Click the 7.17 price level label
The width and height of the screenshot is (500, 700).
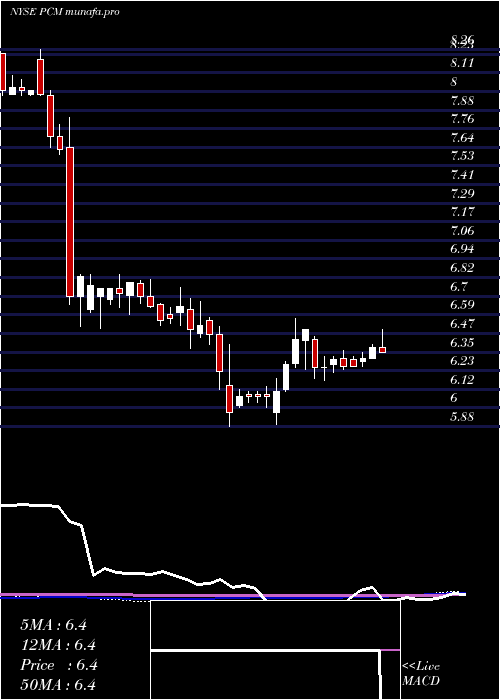click(462, 212)
